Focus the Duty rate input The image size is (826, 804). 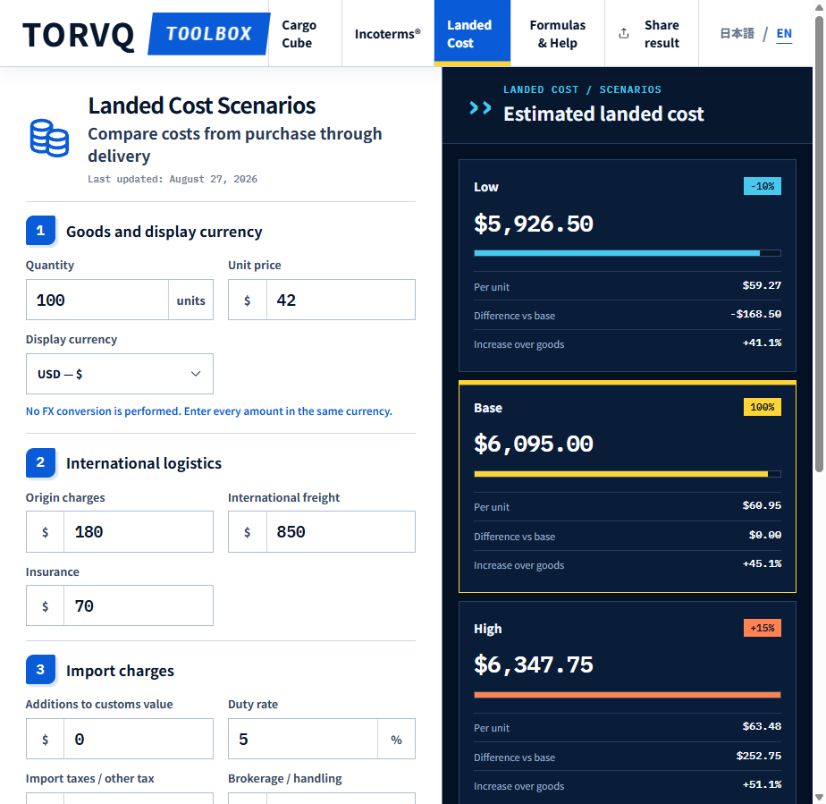[x=303, y=739]
